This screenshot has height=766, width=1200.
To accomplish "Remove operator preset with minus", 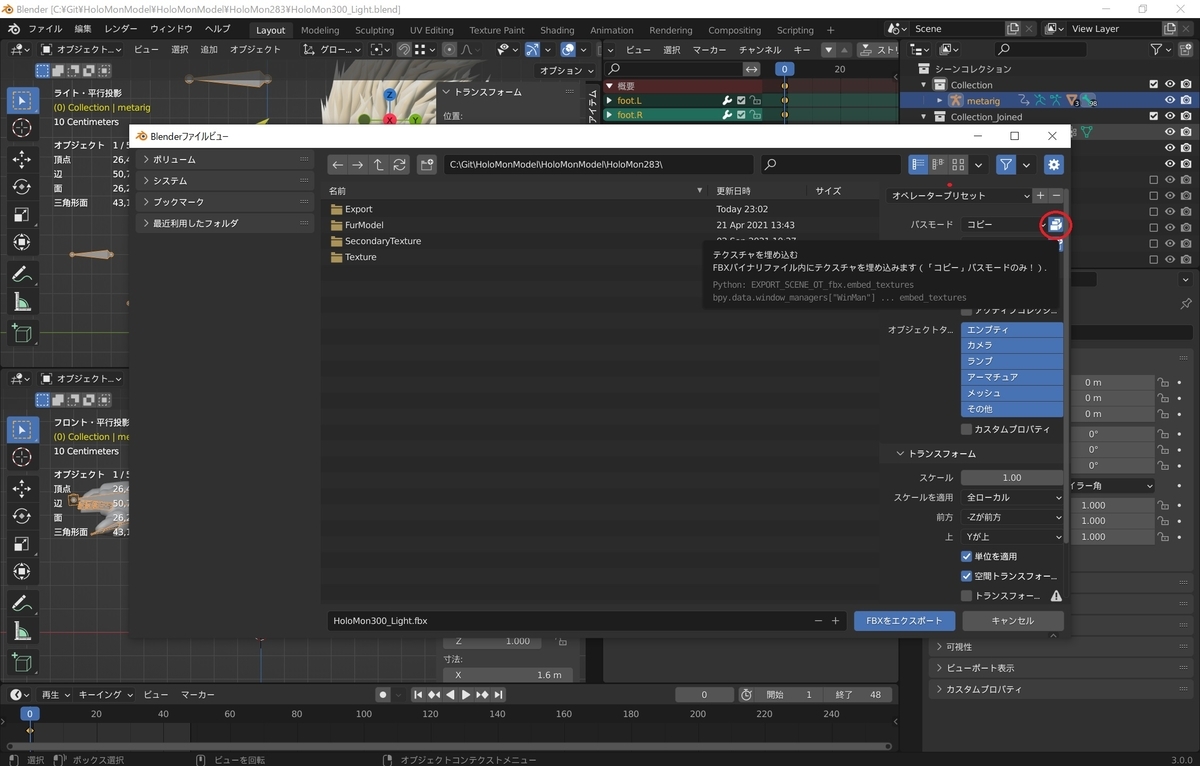I will (x=1056, y=196).
